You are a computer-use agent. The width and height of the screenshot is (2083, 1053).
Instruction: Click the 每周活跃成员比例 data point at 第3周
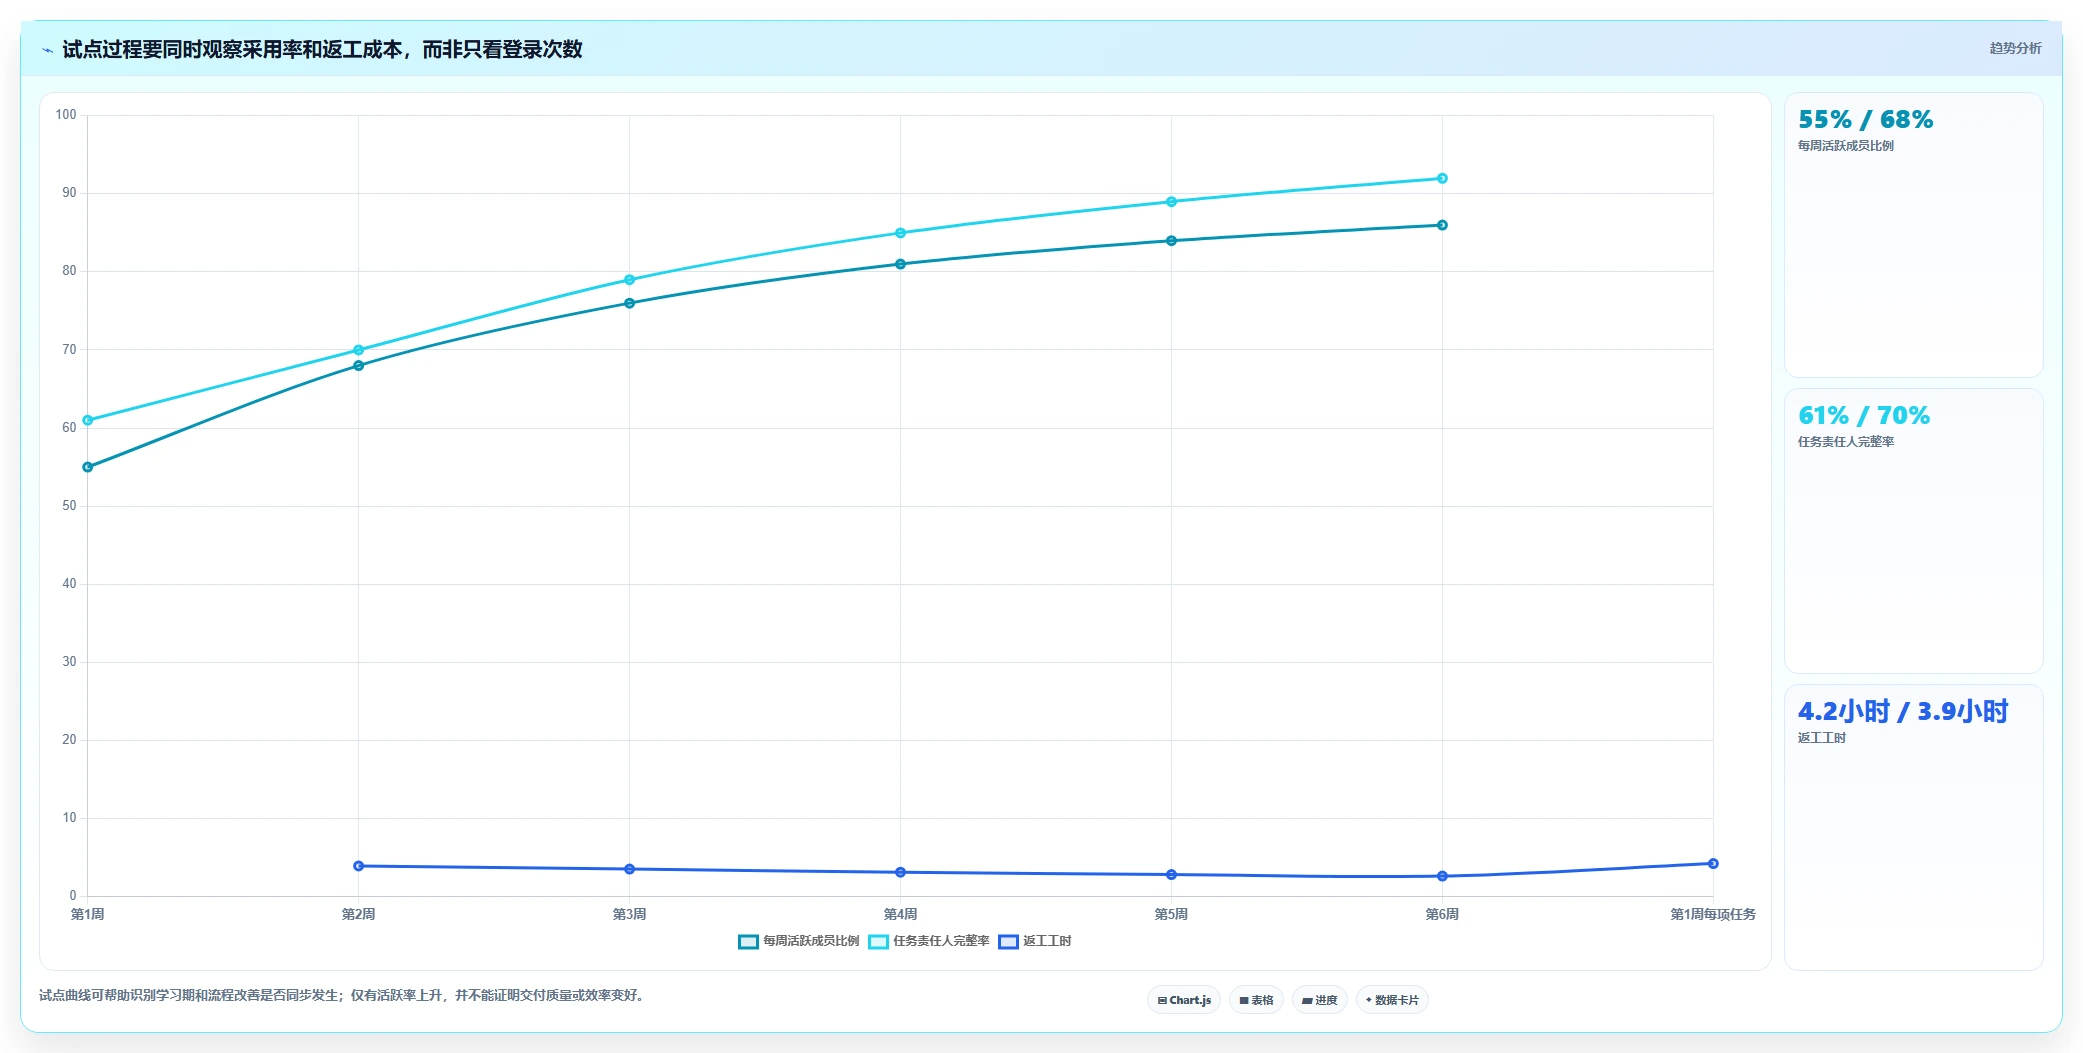coord(629,303)
